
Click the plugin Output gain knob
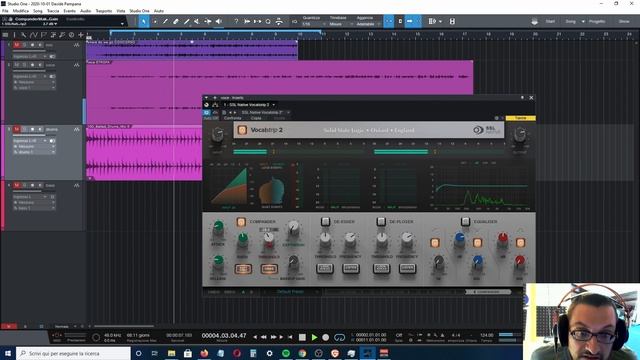coord(520,134)
